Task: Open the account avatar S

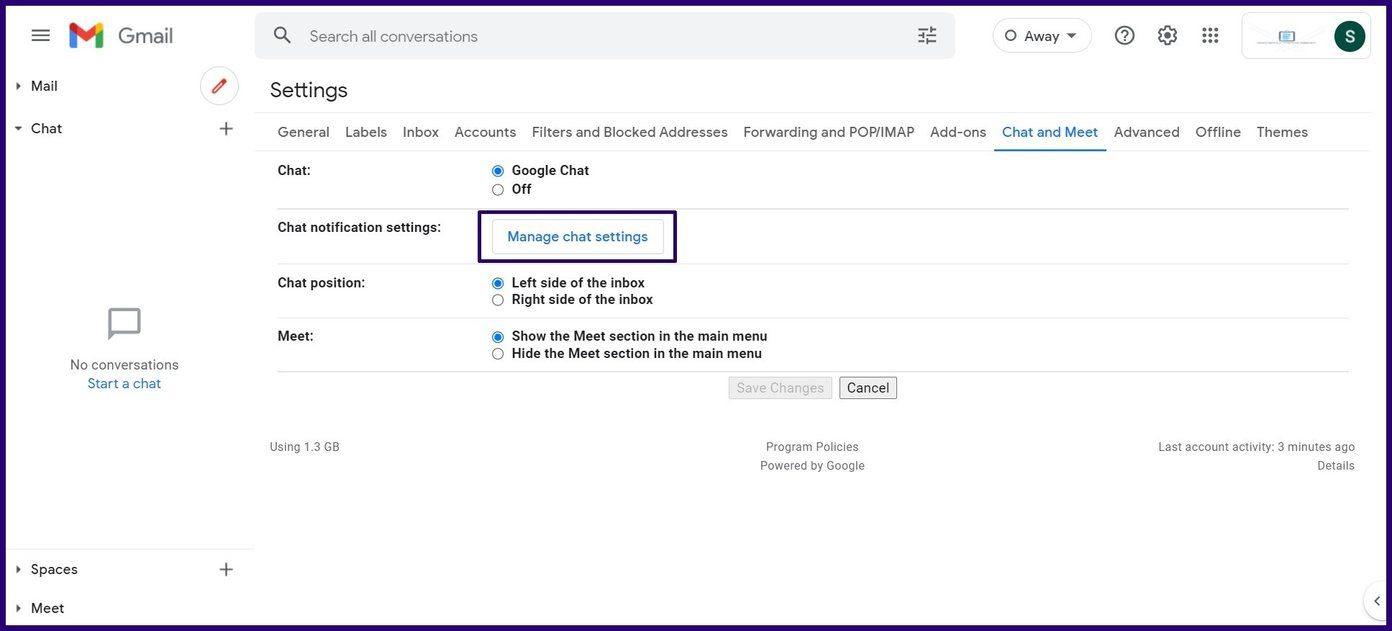Action: click(1349, 37)
